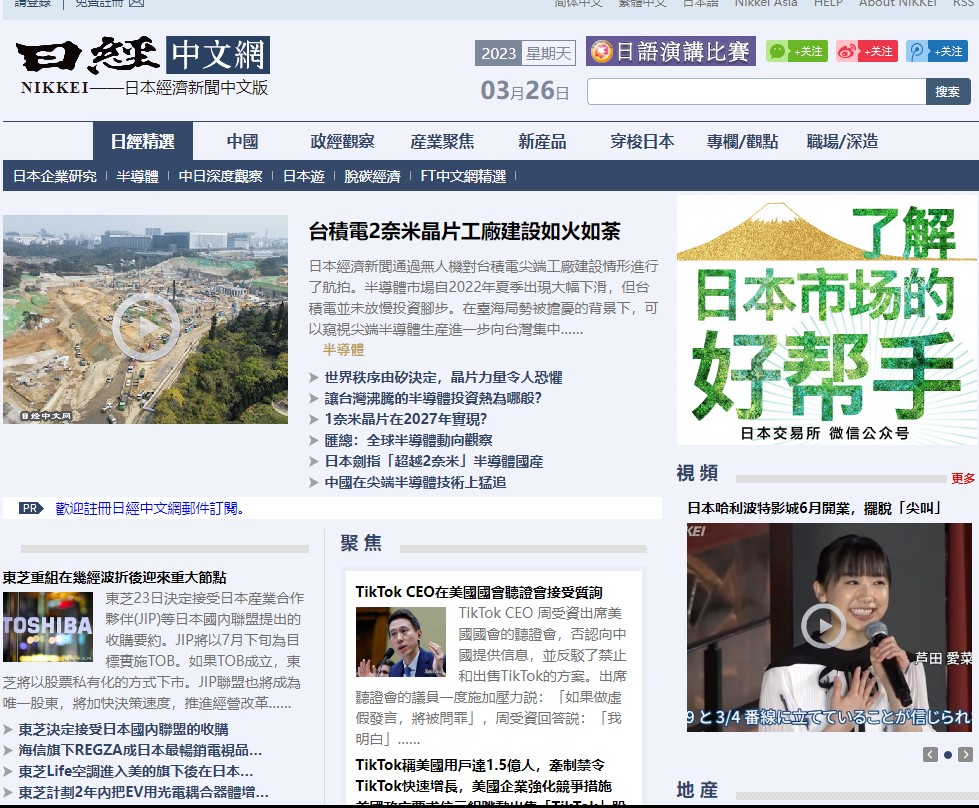Click the blue P follow icon
This screenshot has height=808, width=979.
point(936,52)
